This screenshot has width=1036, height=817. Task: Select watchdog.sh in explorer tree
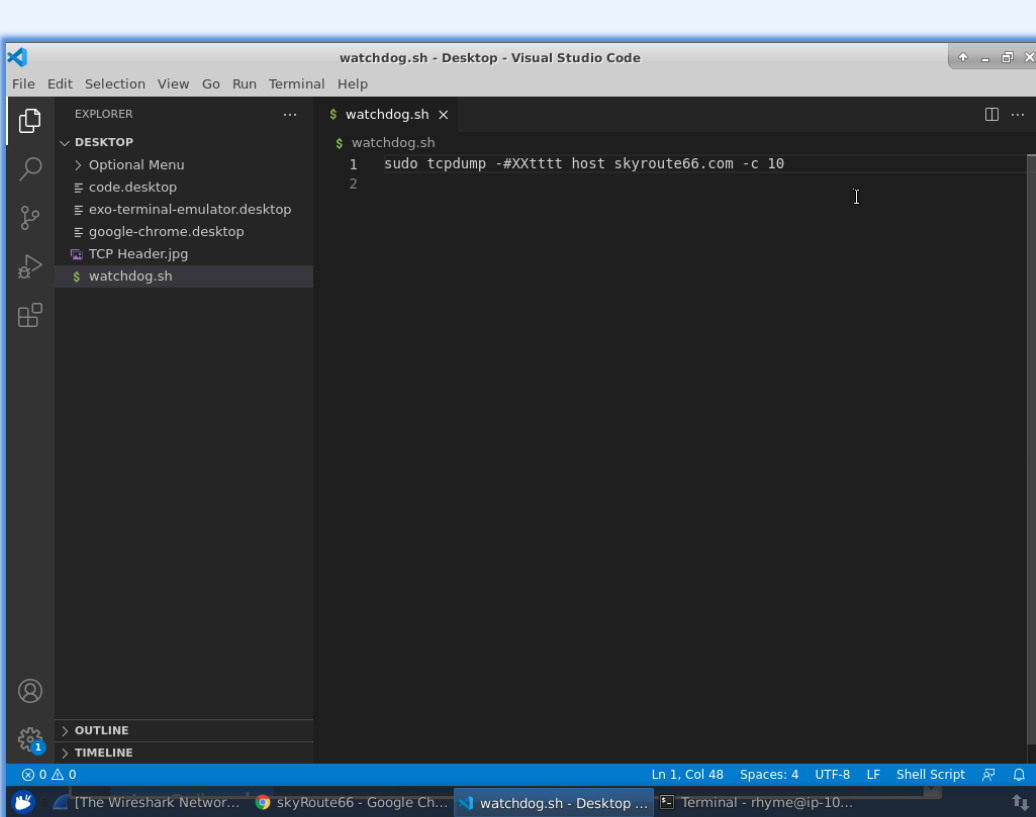coord(184,276)
